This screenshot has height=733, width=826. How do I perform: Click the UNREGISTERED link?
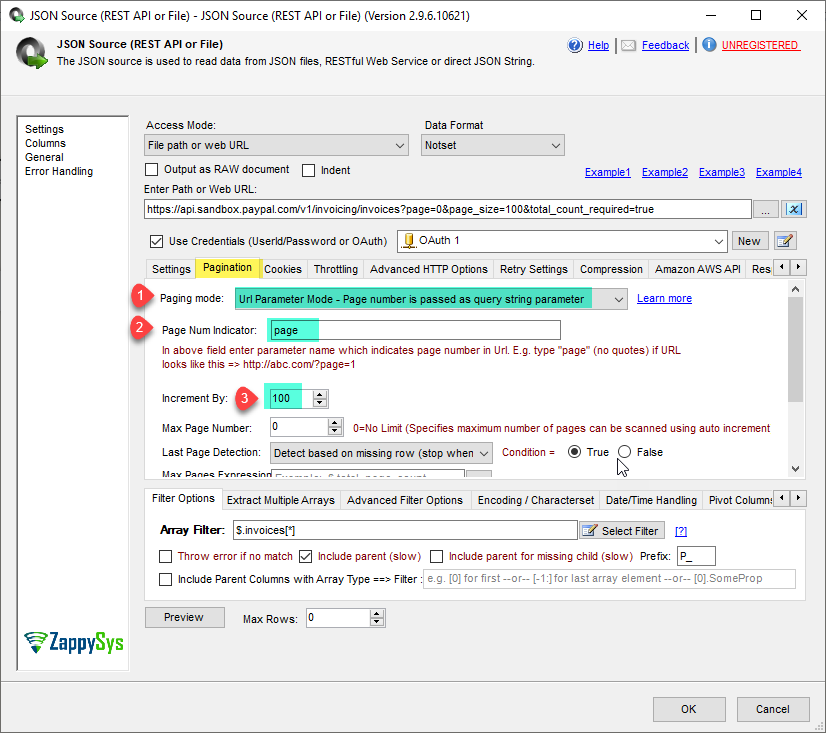click(x=761, y=45)
